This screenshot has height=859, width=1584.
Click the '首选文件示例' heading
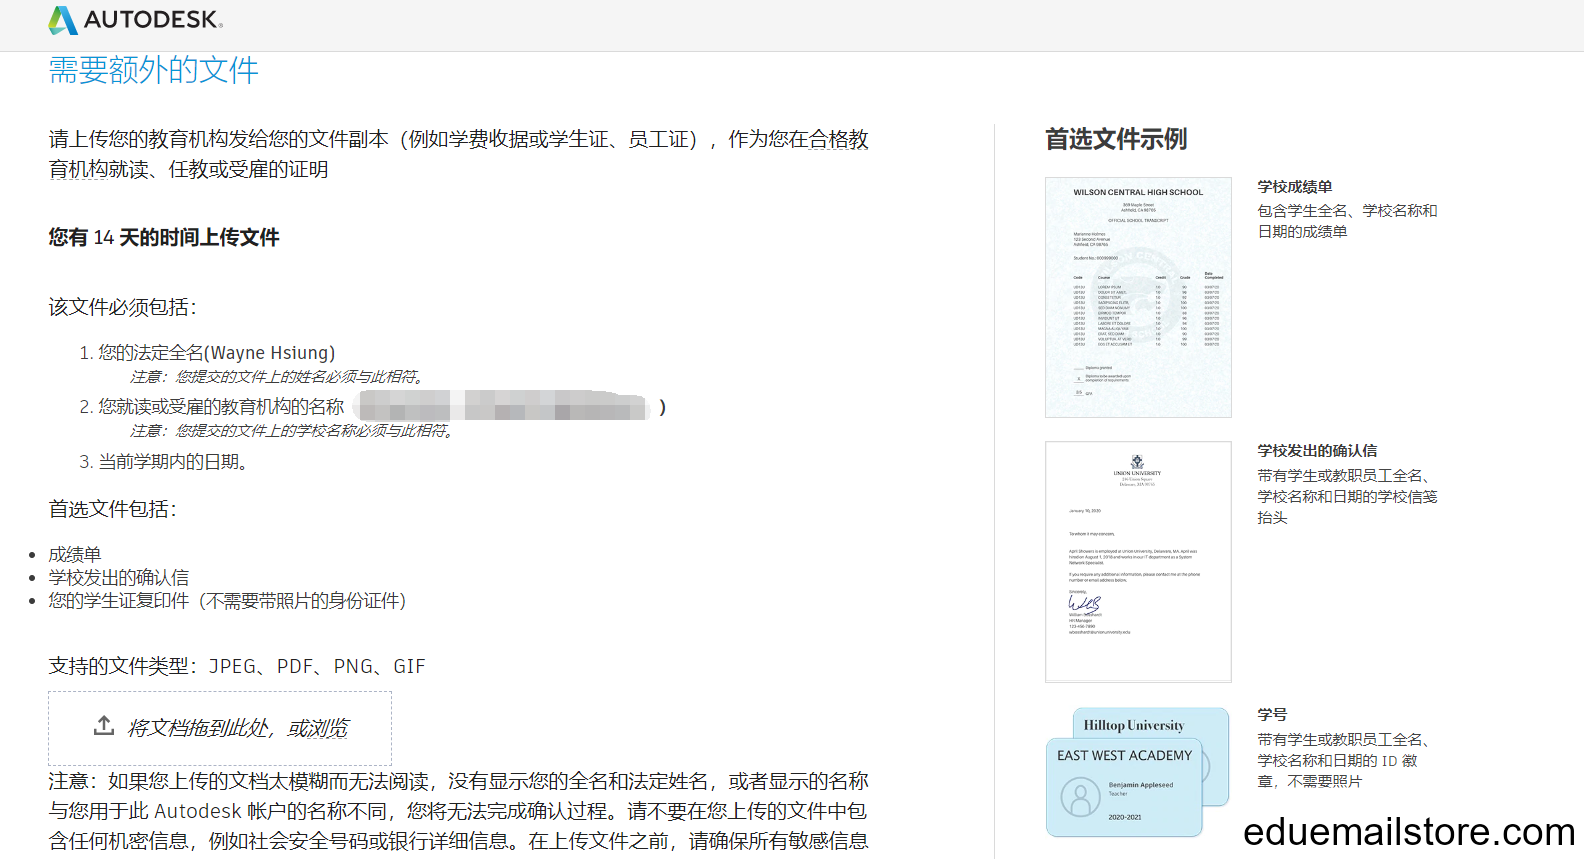tap(1116, 139)
